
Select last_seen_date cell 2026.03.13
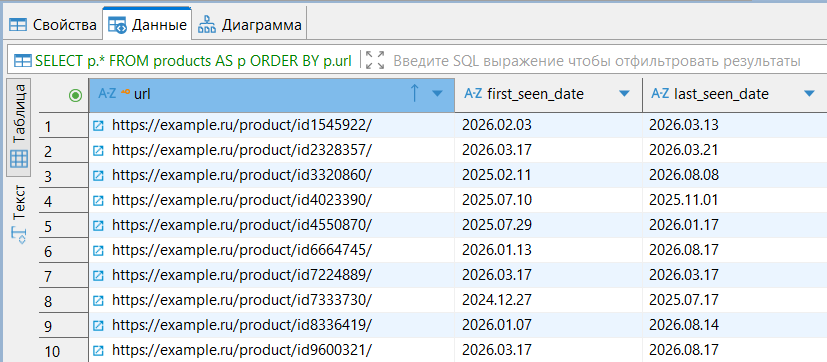(x=735, y=126)
